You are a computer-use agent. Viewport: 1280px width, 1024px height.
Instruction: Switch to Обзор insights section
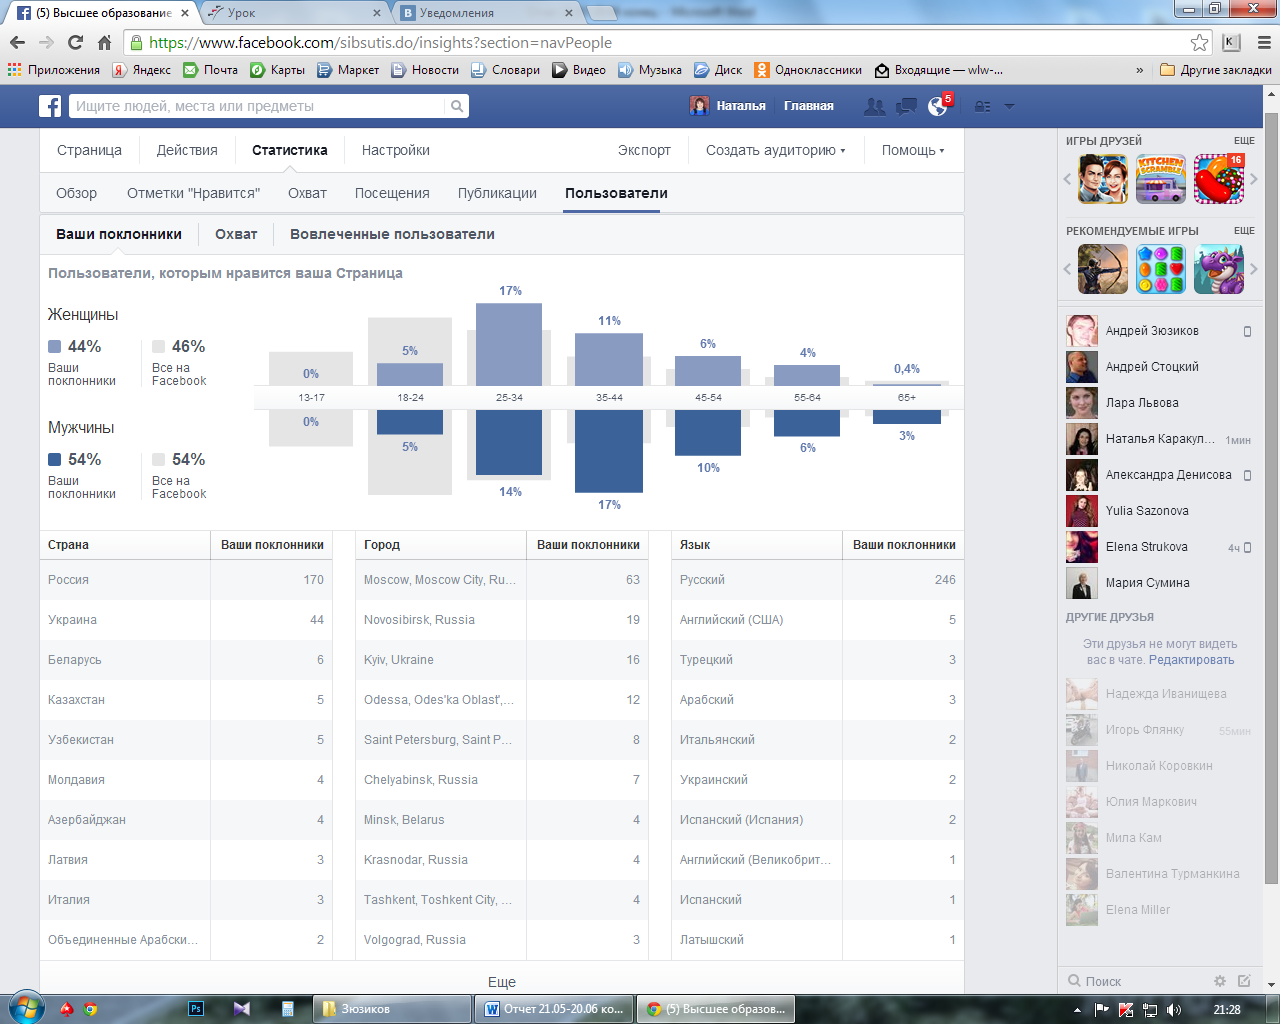(x=76, y=193)
